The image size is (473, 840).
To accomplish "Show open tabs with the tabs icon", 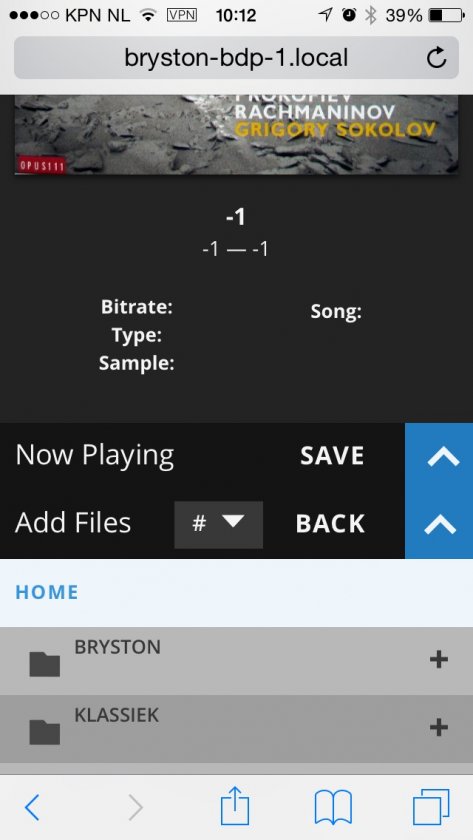I will pyautogui.click(x=431, y=807).
